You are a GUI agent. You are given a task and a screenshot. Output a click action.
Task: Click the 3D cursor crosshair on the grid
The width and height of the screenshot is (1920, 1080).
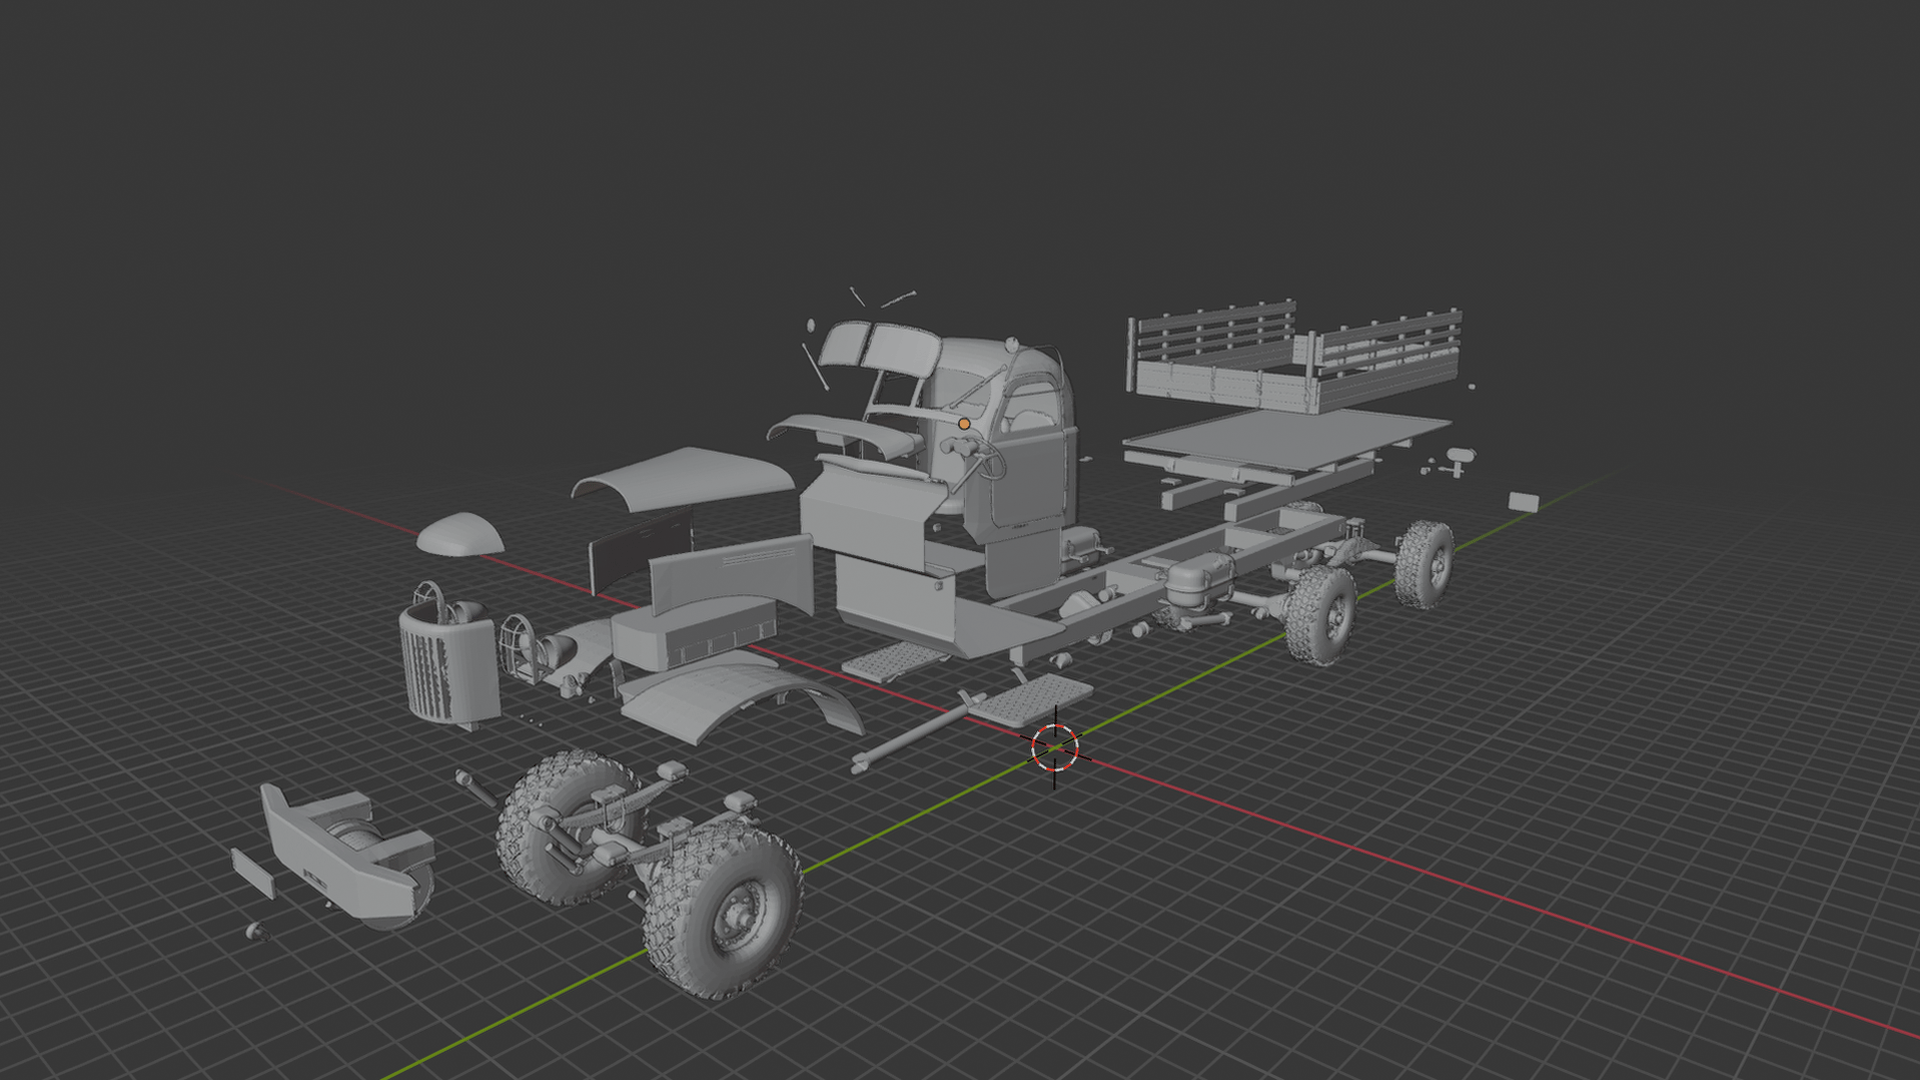coord(1055,747)
